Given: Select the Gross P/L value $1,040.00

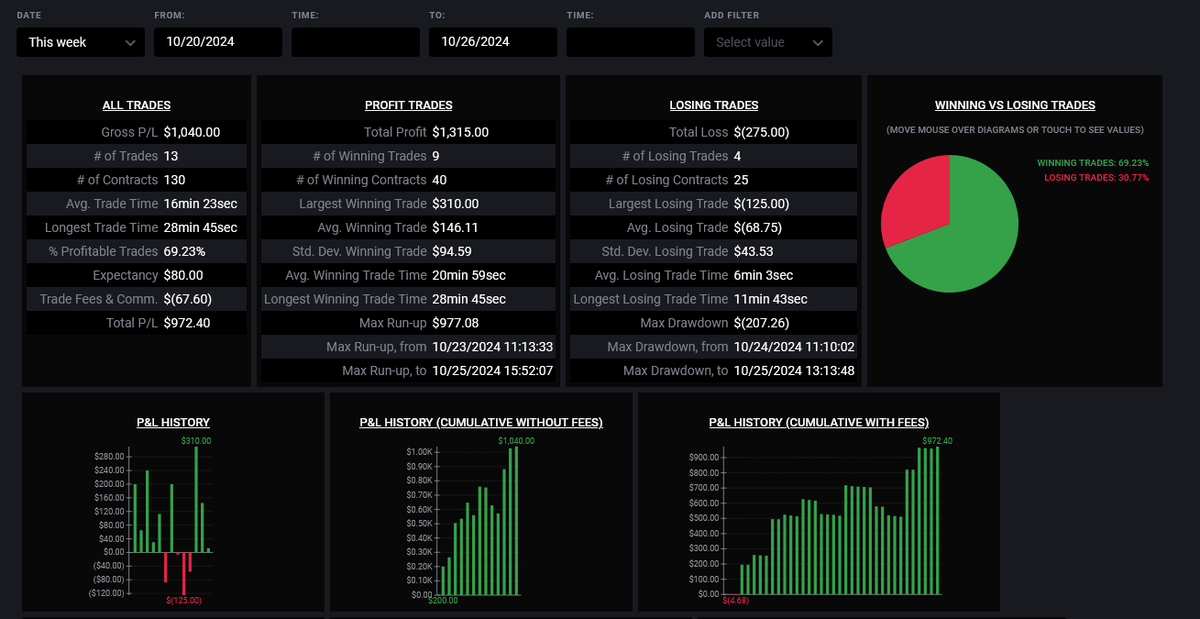Looking at the screenshot, I should tap(192, 132).
